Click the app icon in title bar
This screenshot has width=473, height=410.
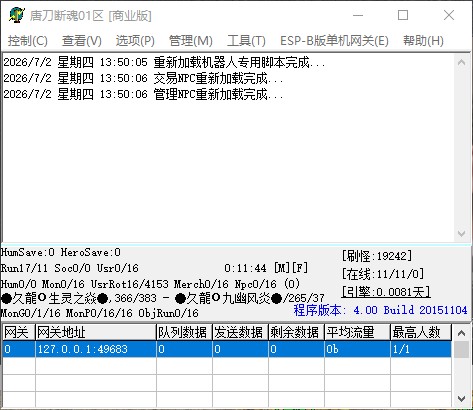[x=16, y=15]
